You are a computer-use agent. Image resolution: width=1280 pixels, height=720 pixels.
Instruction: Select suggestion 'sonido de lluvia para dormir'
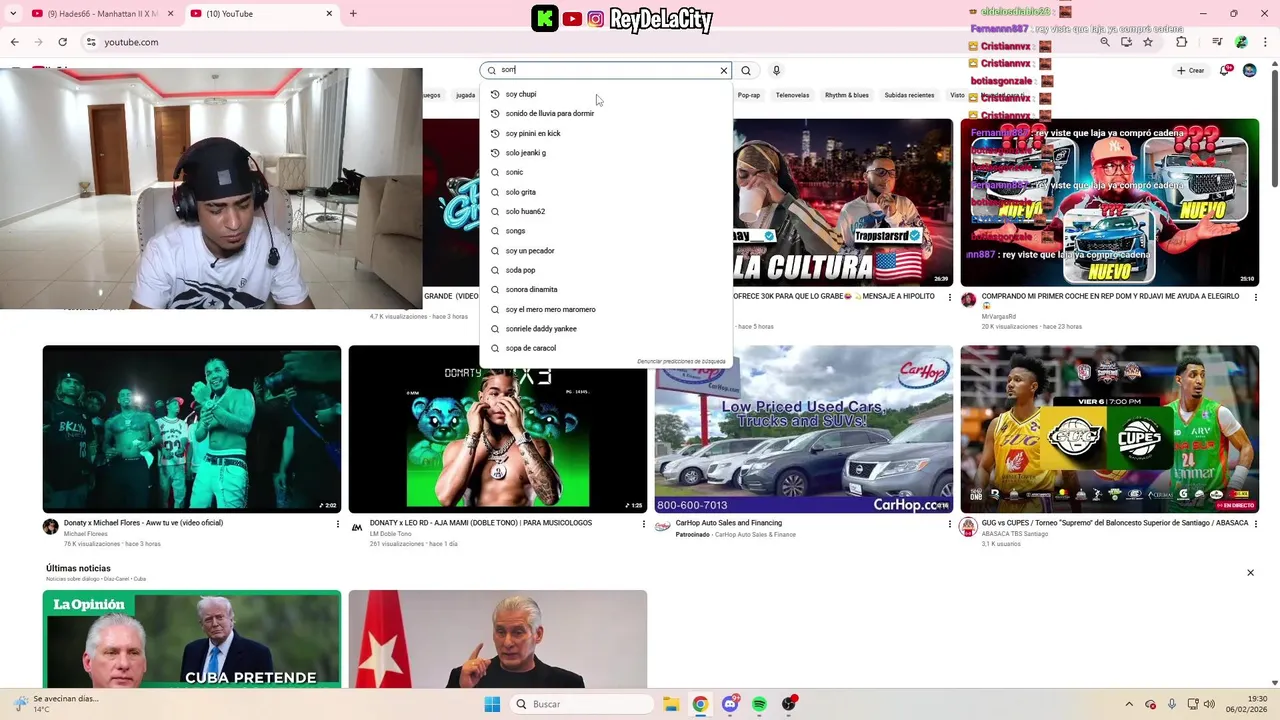coord(606,113)
